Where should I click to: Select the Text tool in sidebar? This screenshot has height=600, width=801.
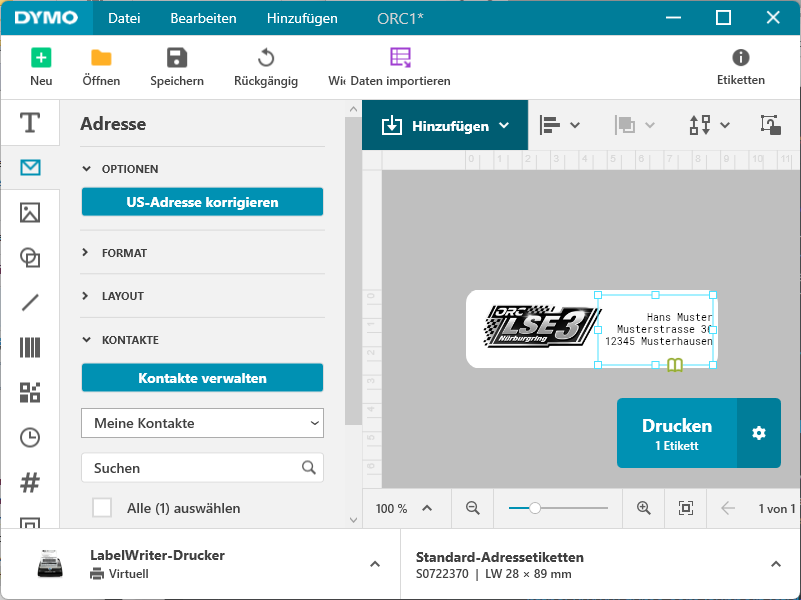(x=30, y=123)
